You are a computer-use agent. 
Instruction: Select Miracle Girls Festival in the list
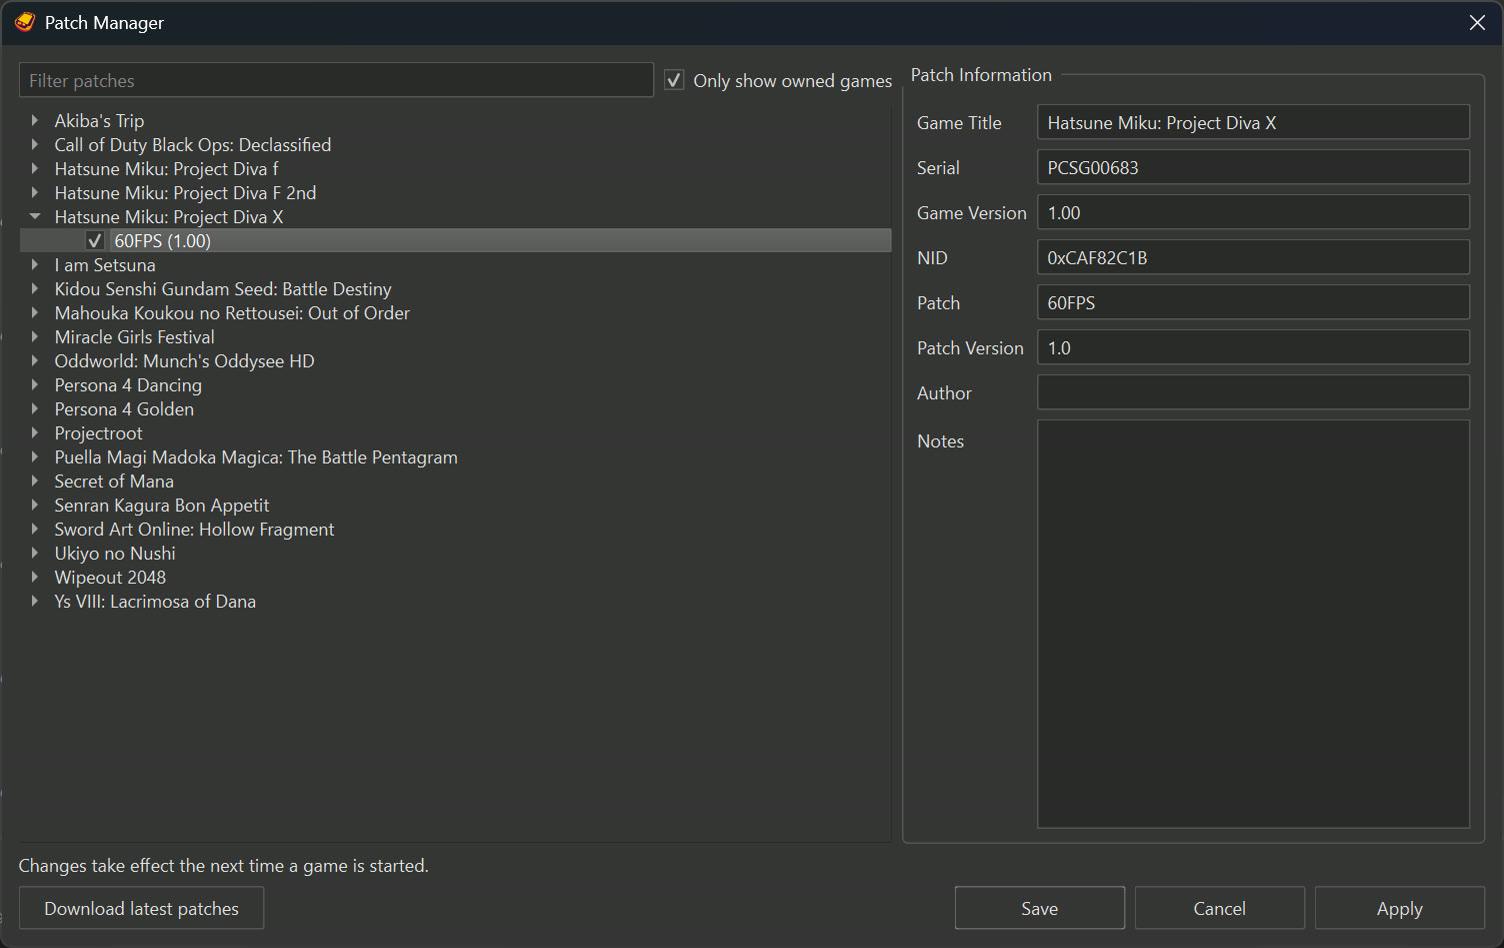135,337
